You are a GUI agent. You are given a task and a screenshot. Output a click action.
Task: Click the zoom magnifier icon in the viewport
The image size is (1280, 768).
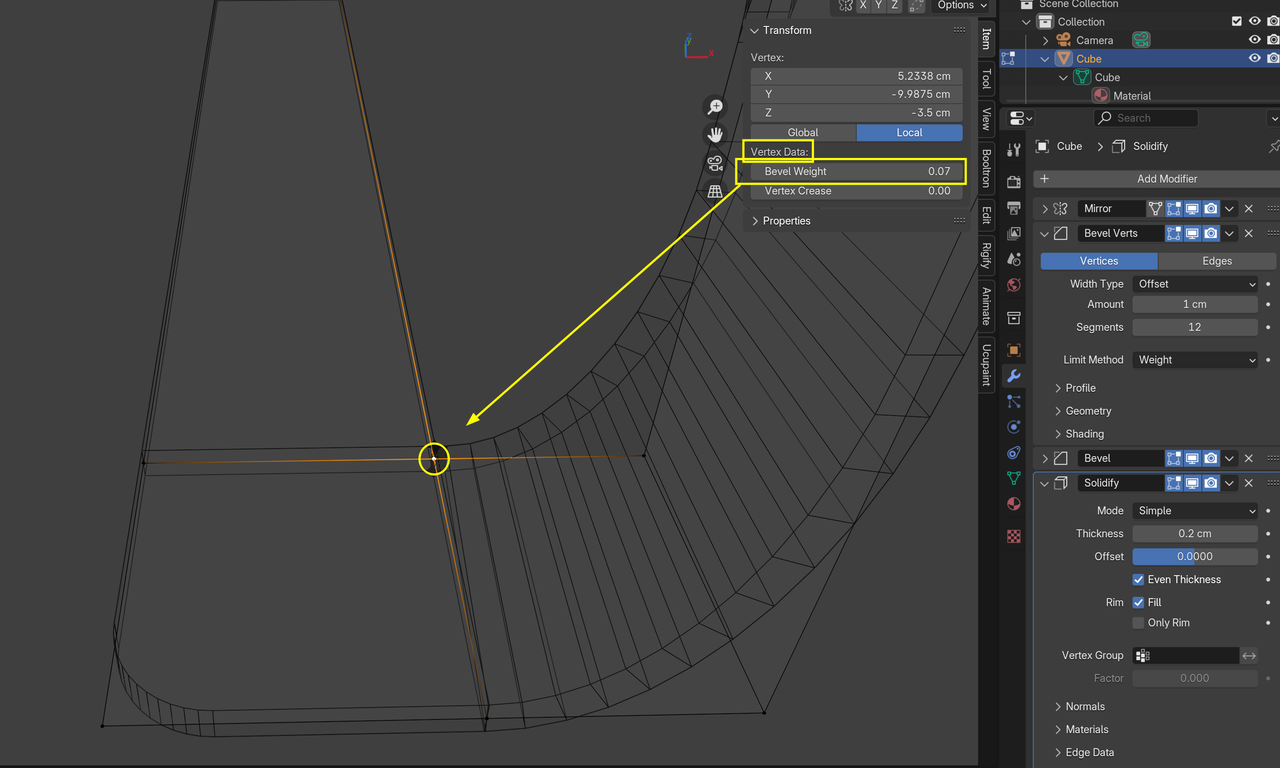tap(714, 107)
